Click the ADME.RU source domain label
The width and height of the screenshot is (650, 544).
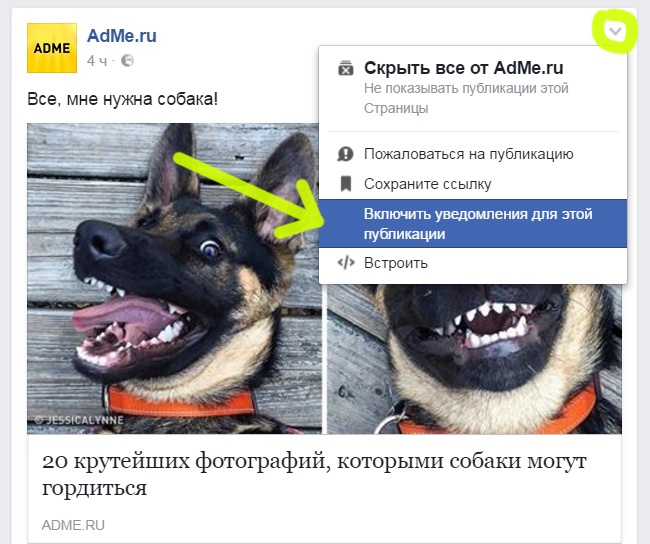(x=73, y=525)
